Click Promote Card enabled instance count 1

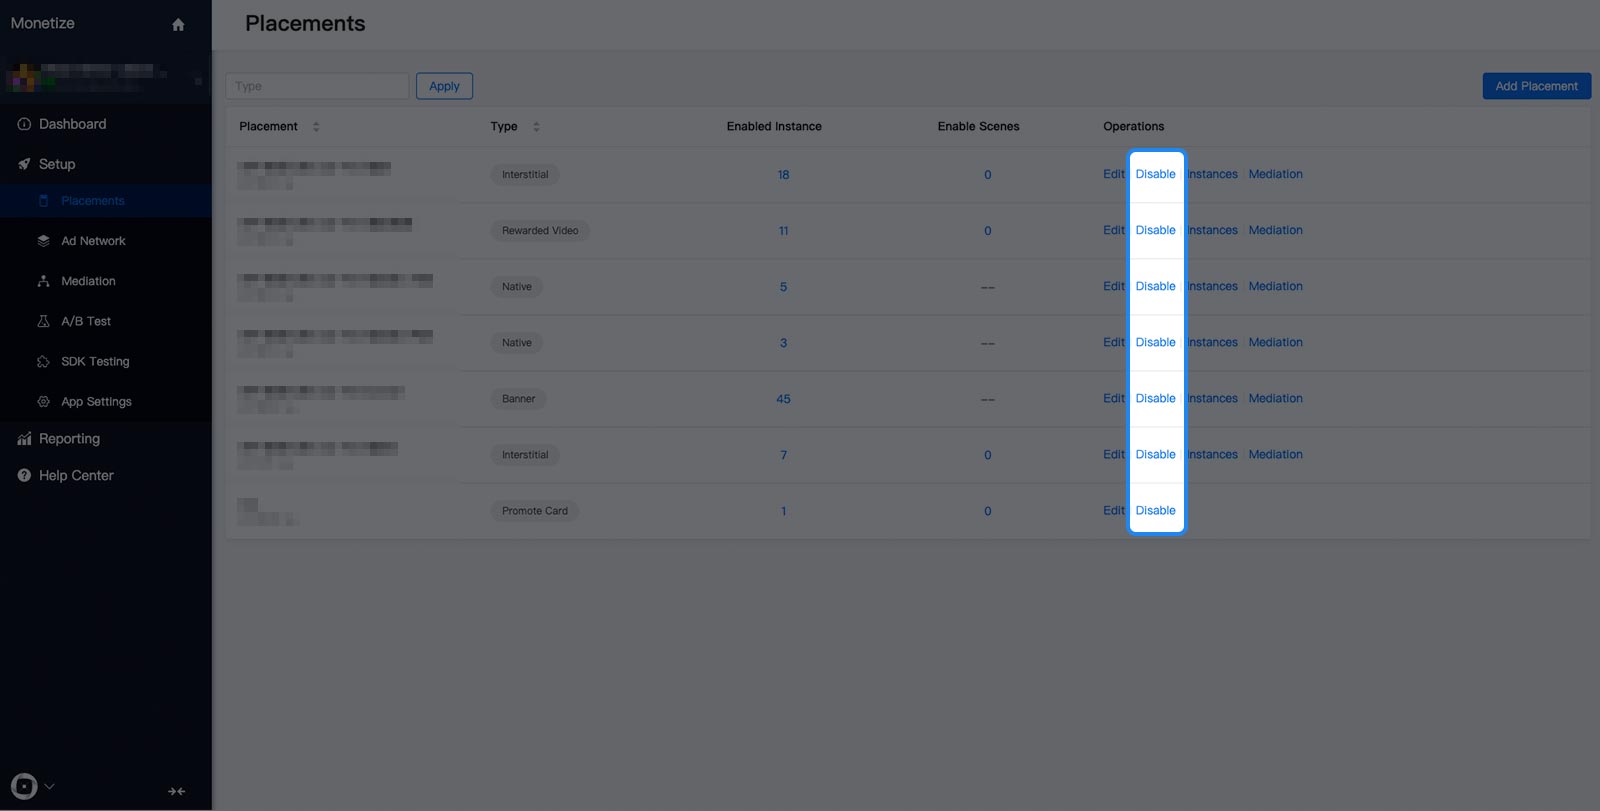(x=783, y=511)
